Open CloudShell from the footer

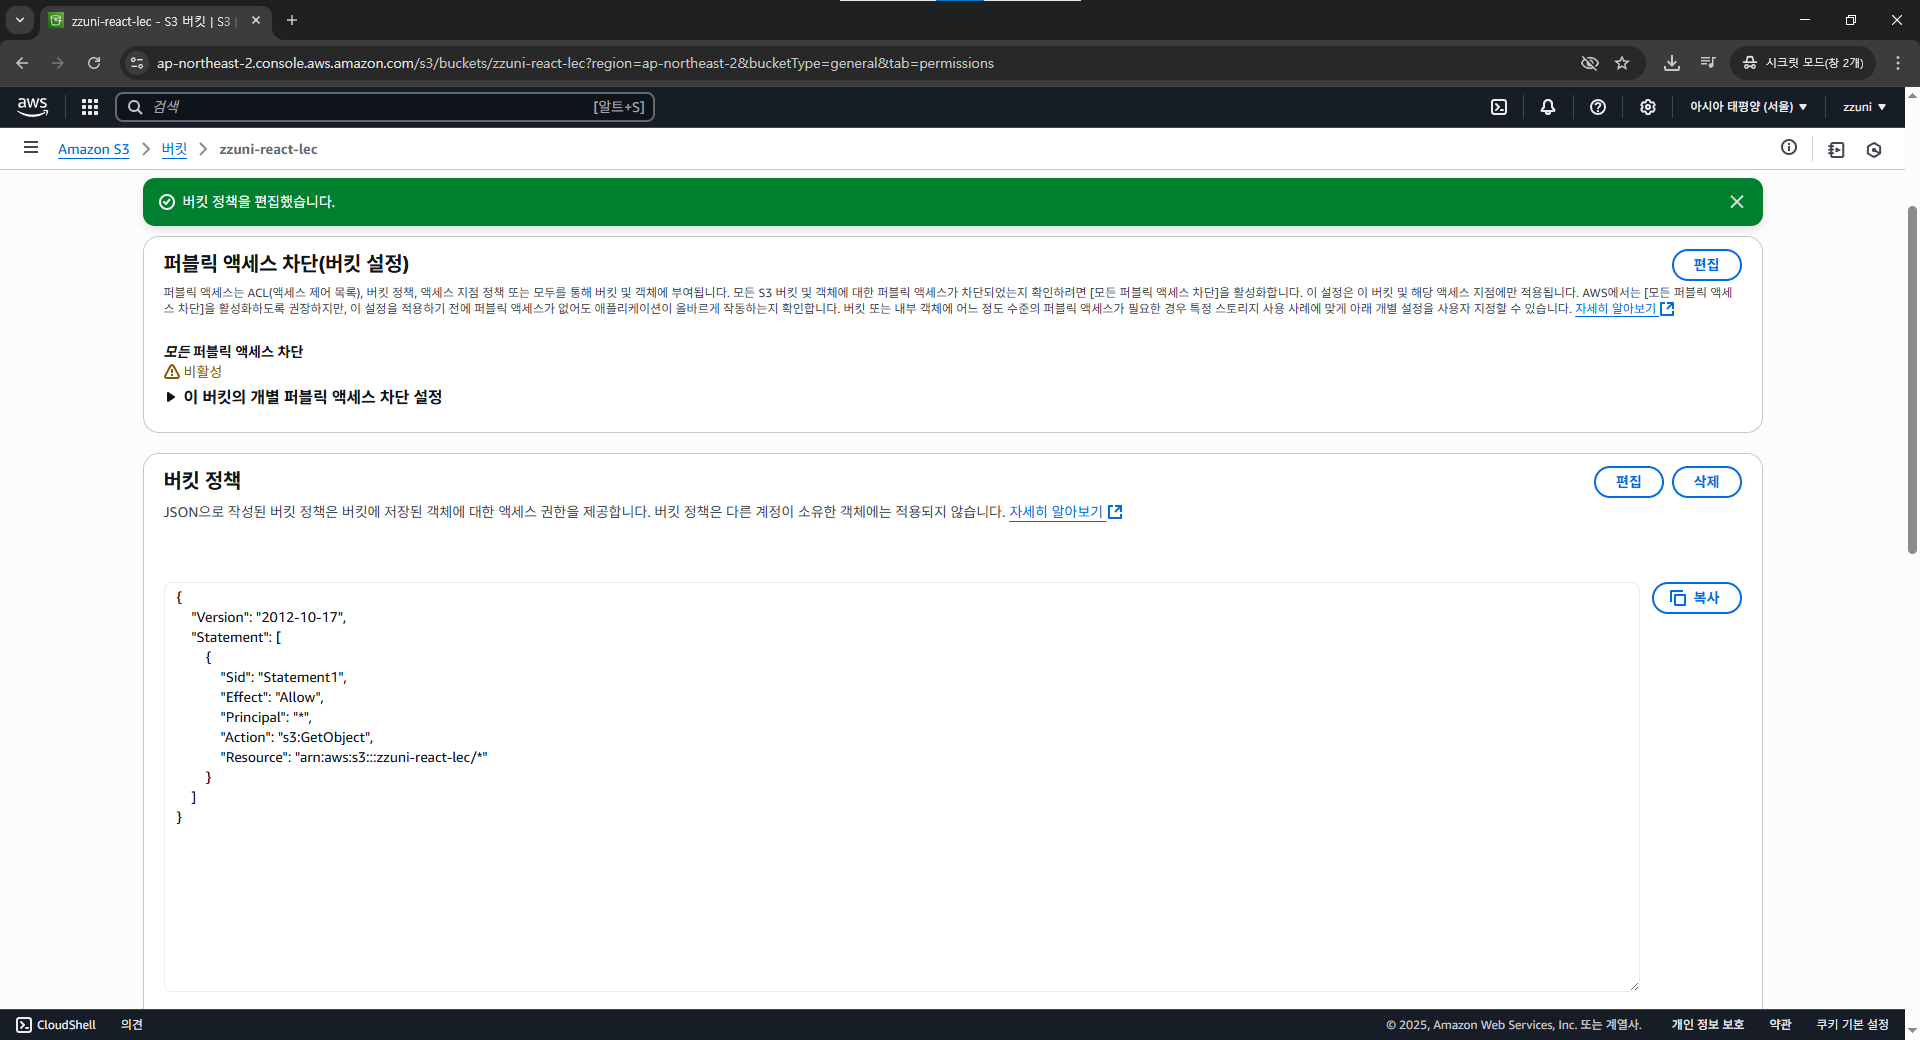56,1025
